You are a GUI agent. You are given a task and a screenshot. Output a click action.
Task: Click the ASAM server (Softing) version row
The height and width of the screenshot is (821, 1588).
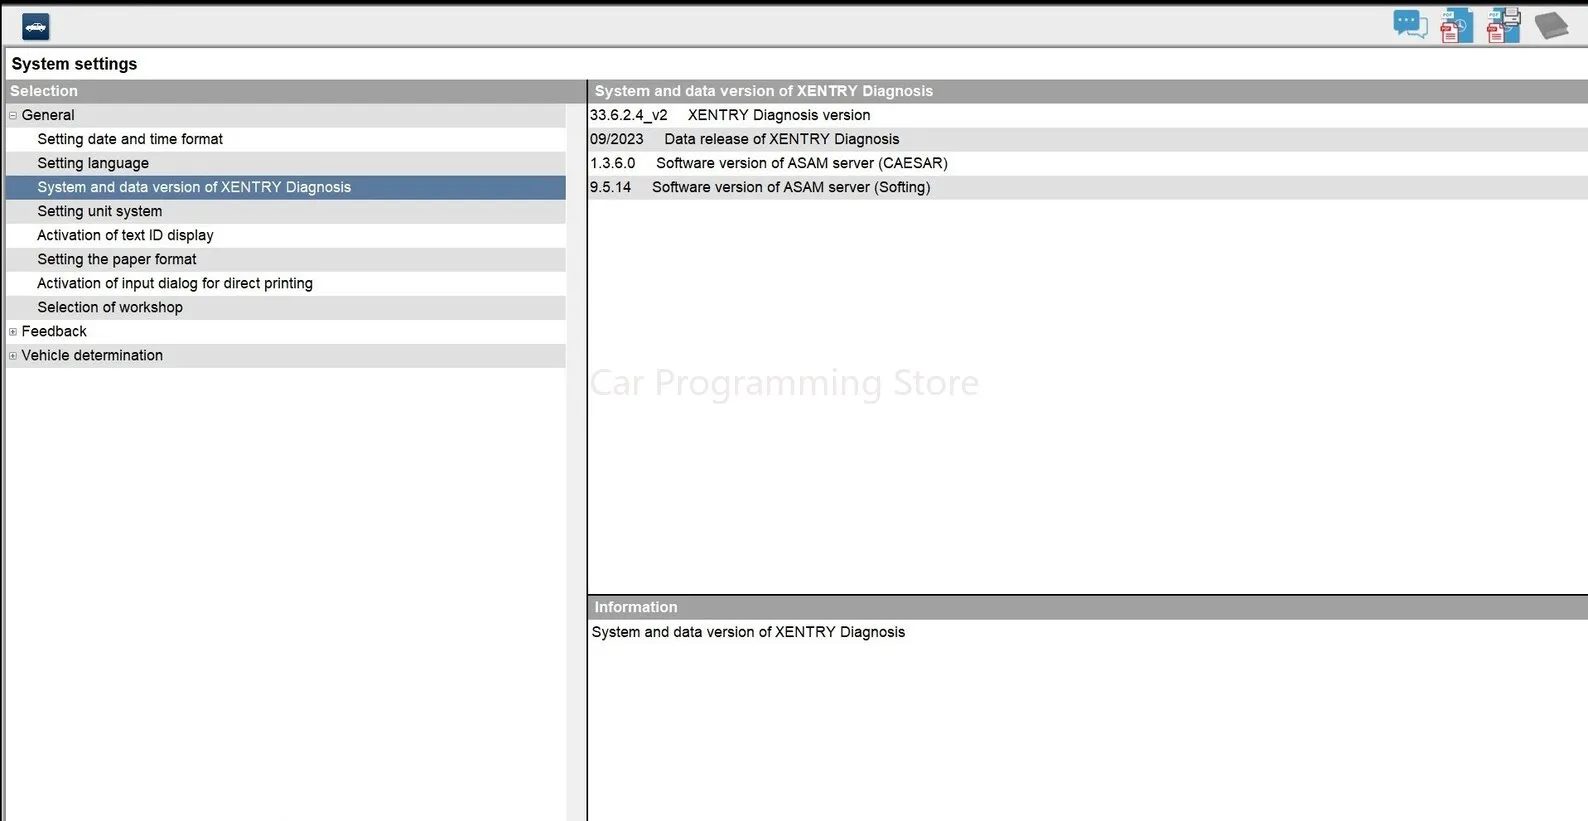click(x=1088, y=187)
